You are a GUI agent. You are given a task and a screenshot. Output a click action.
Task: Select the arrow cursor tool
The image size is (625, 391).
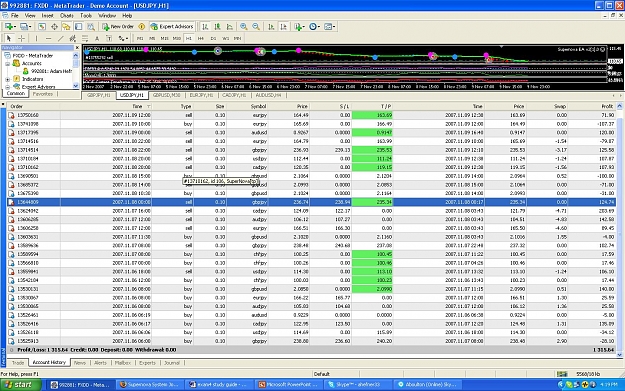tap(9, 38)
